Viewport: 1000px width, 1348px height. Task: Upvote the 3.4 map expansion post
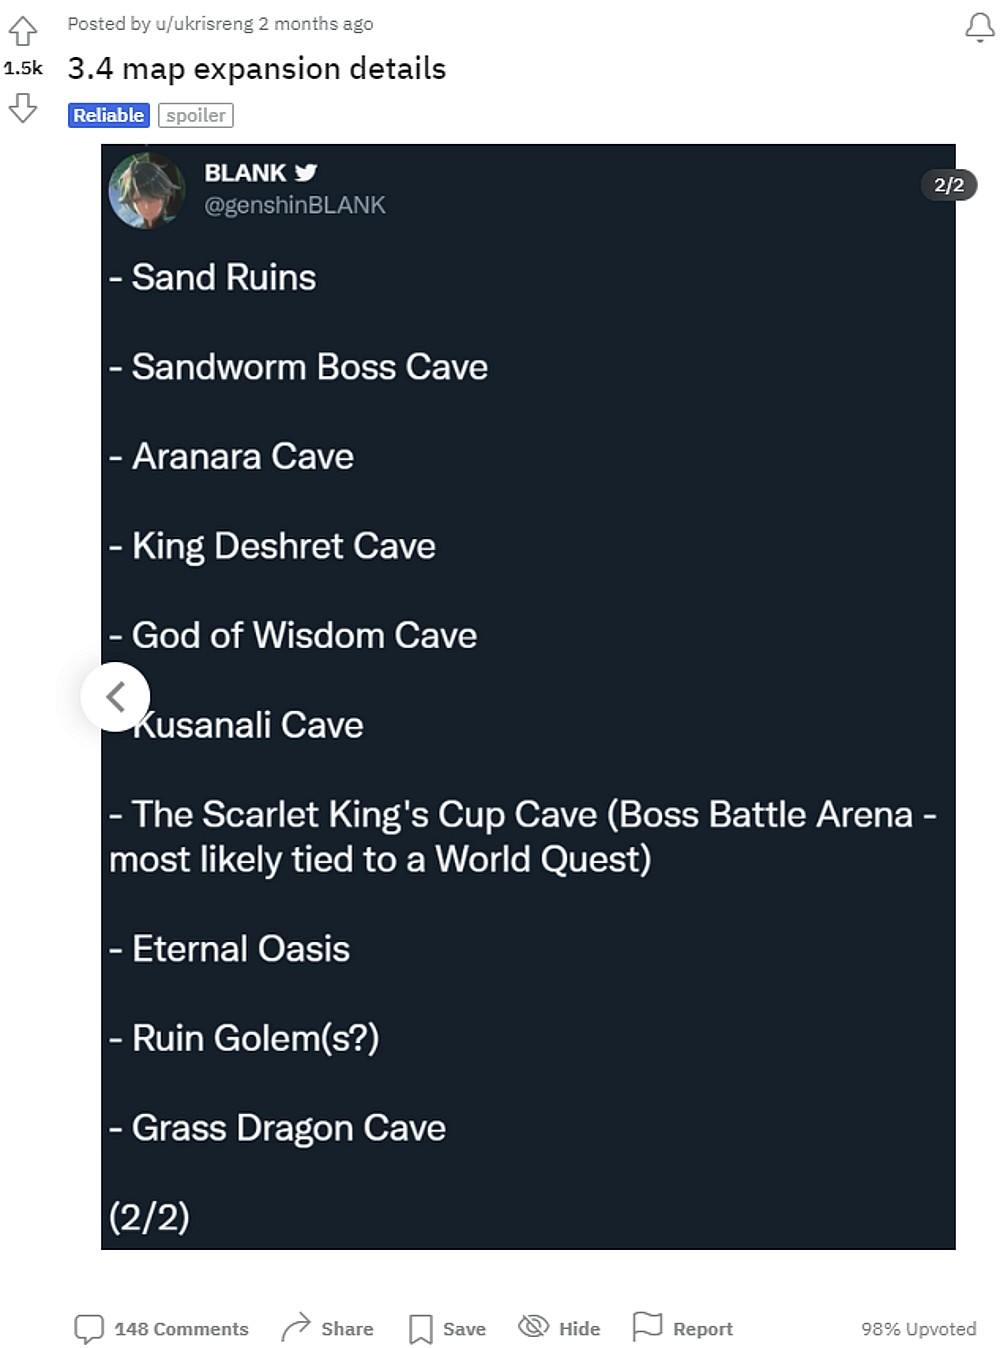23,32
